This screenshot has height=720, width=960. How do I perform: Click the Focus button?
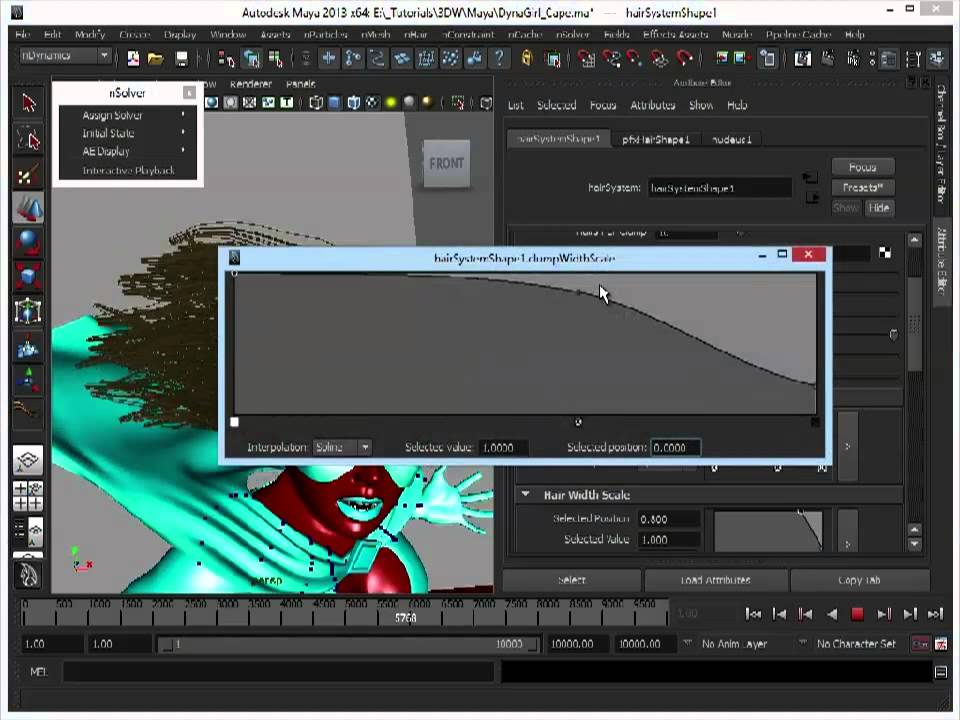pos(863,167)
